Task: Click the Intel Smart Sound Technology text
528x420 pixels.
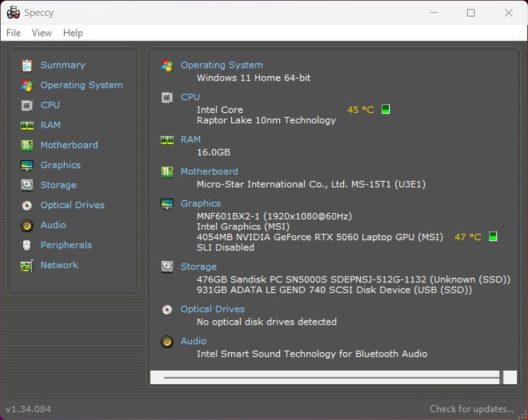Action: [312, 354]
